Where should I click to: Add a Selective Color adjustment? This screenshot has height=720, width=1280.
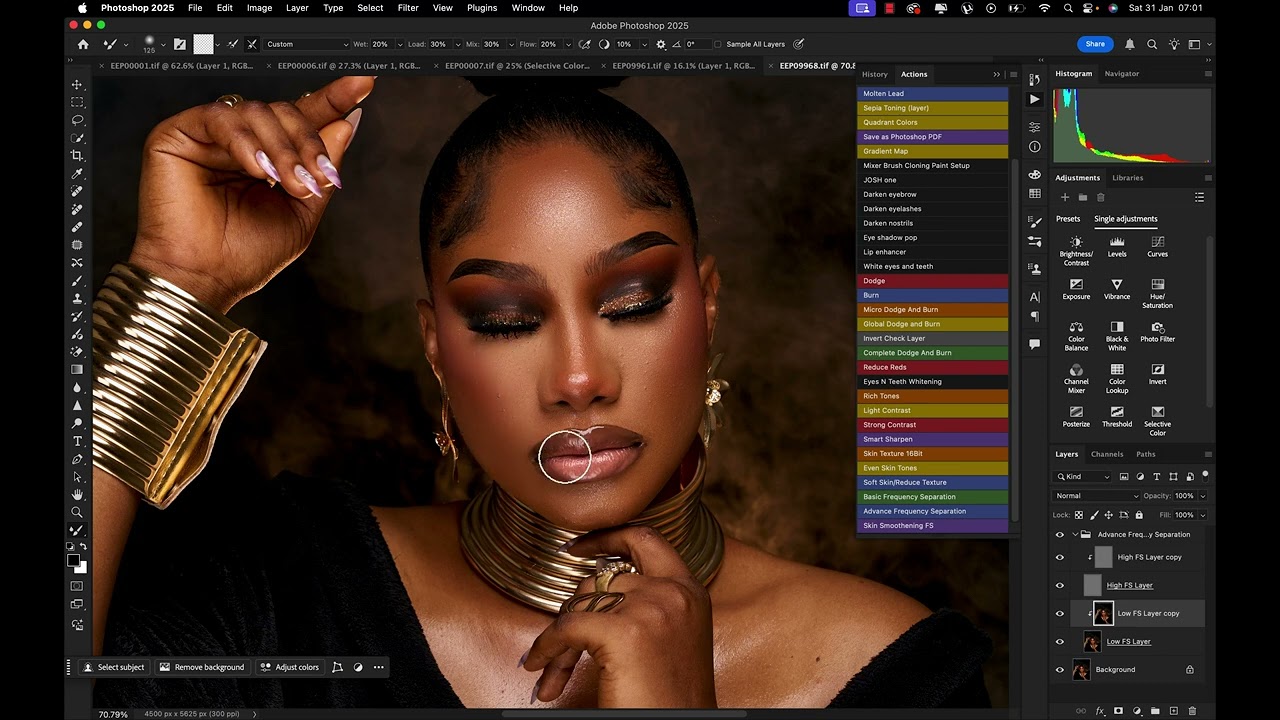[1157, 420]
